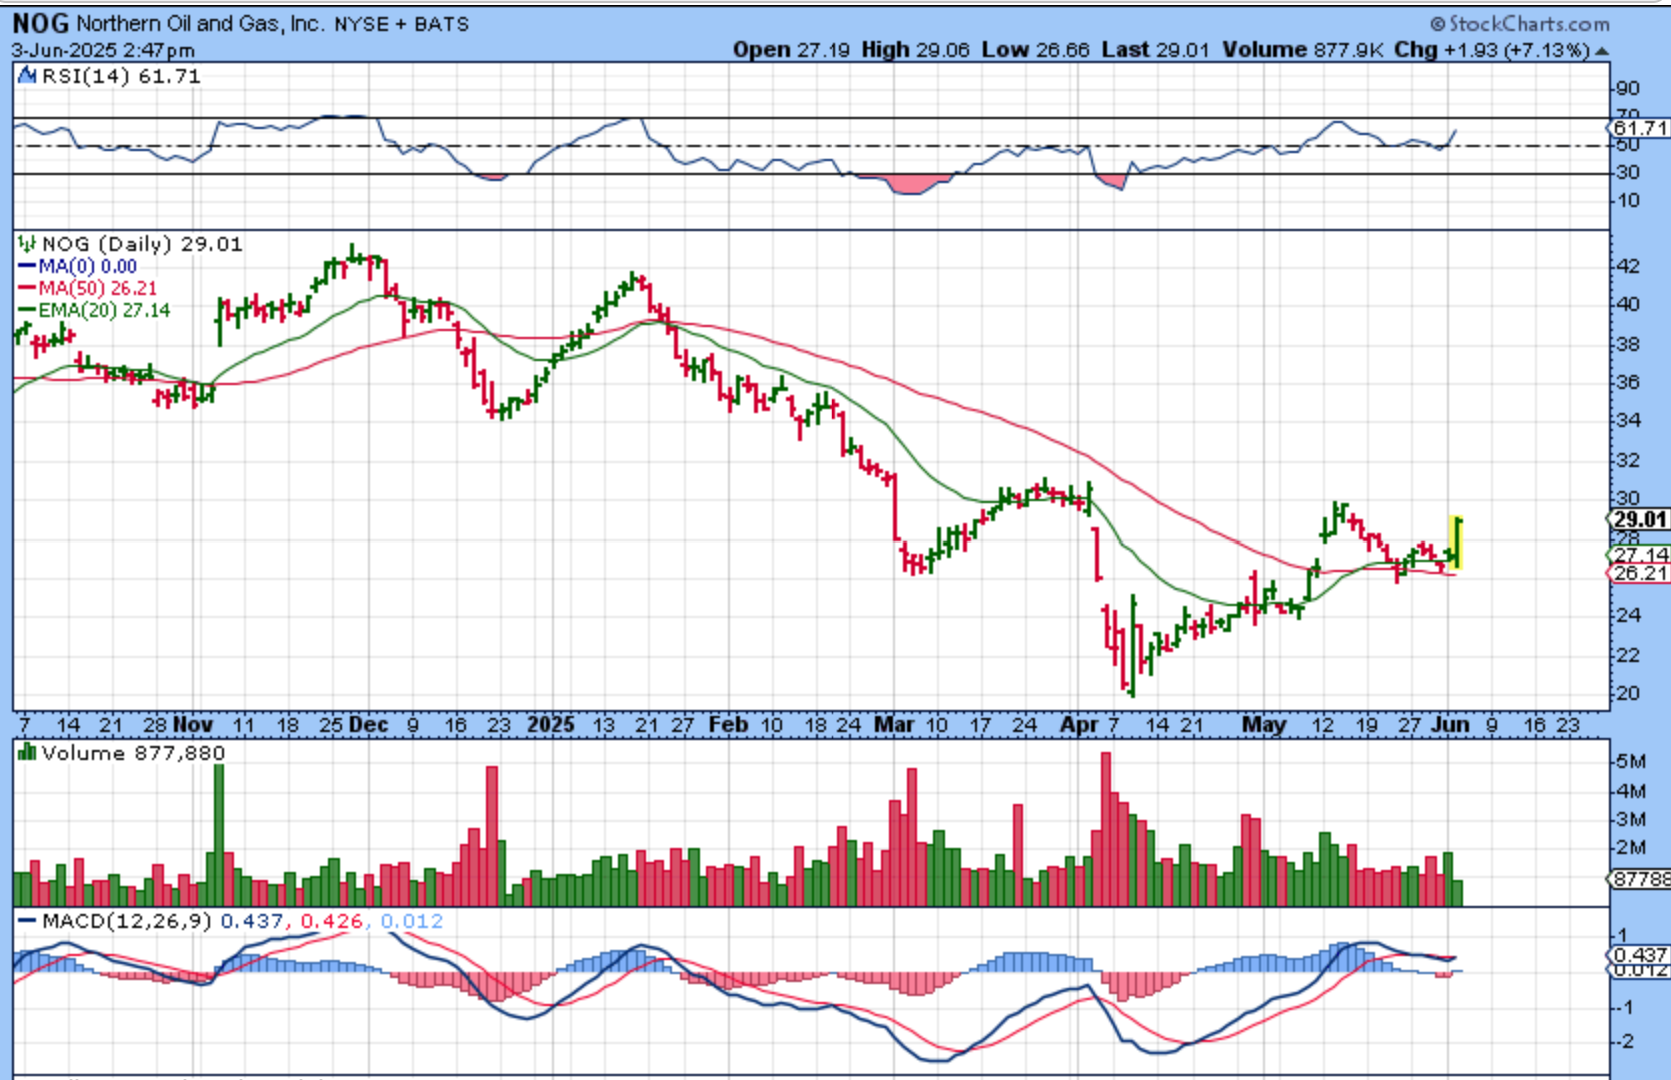
Task: Click the 29.01 last price tag on the right axis
Action: click(1640, 519)
